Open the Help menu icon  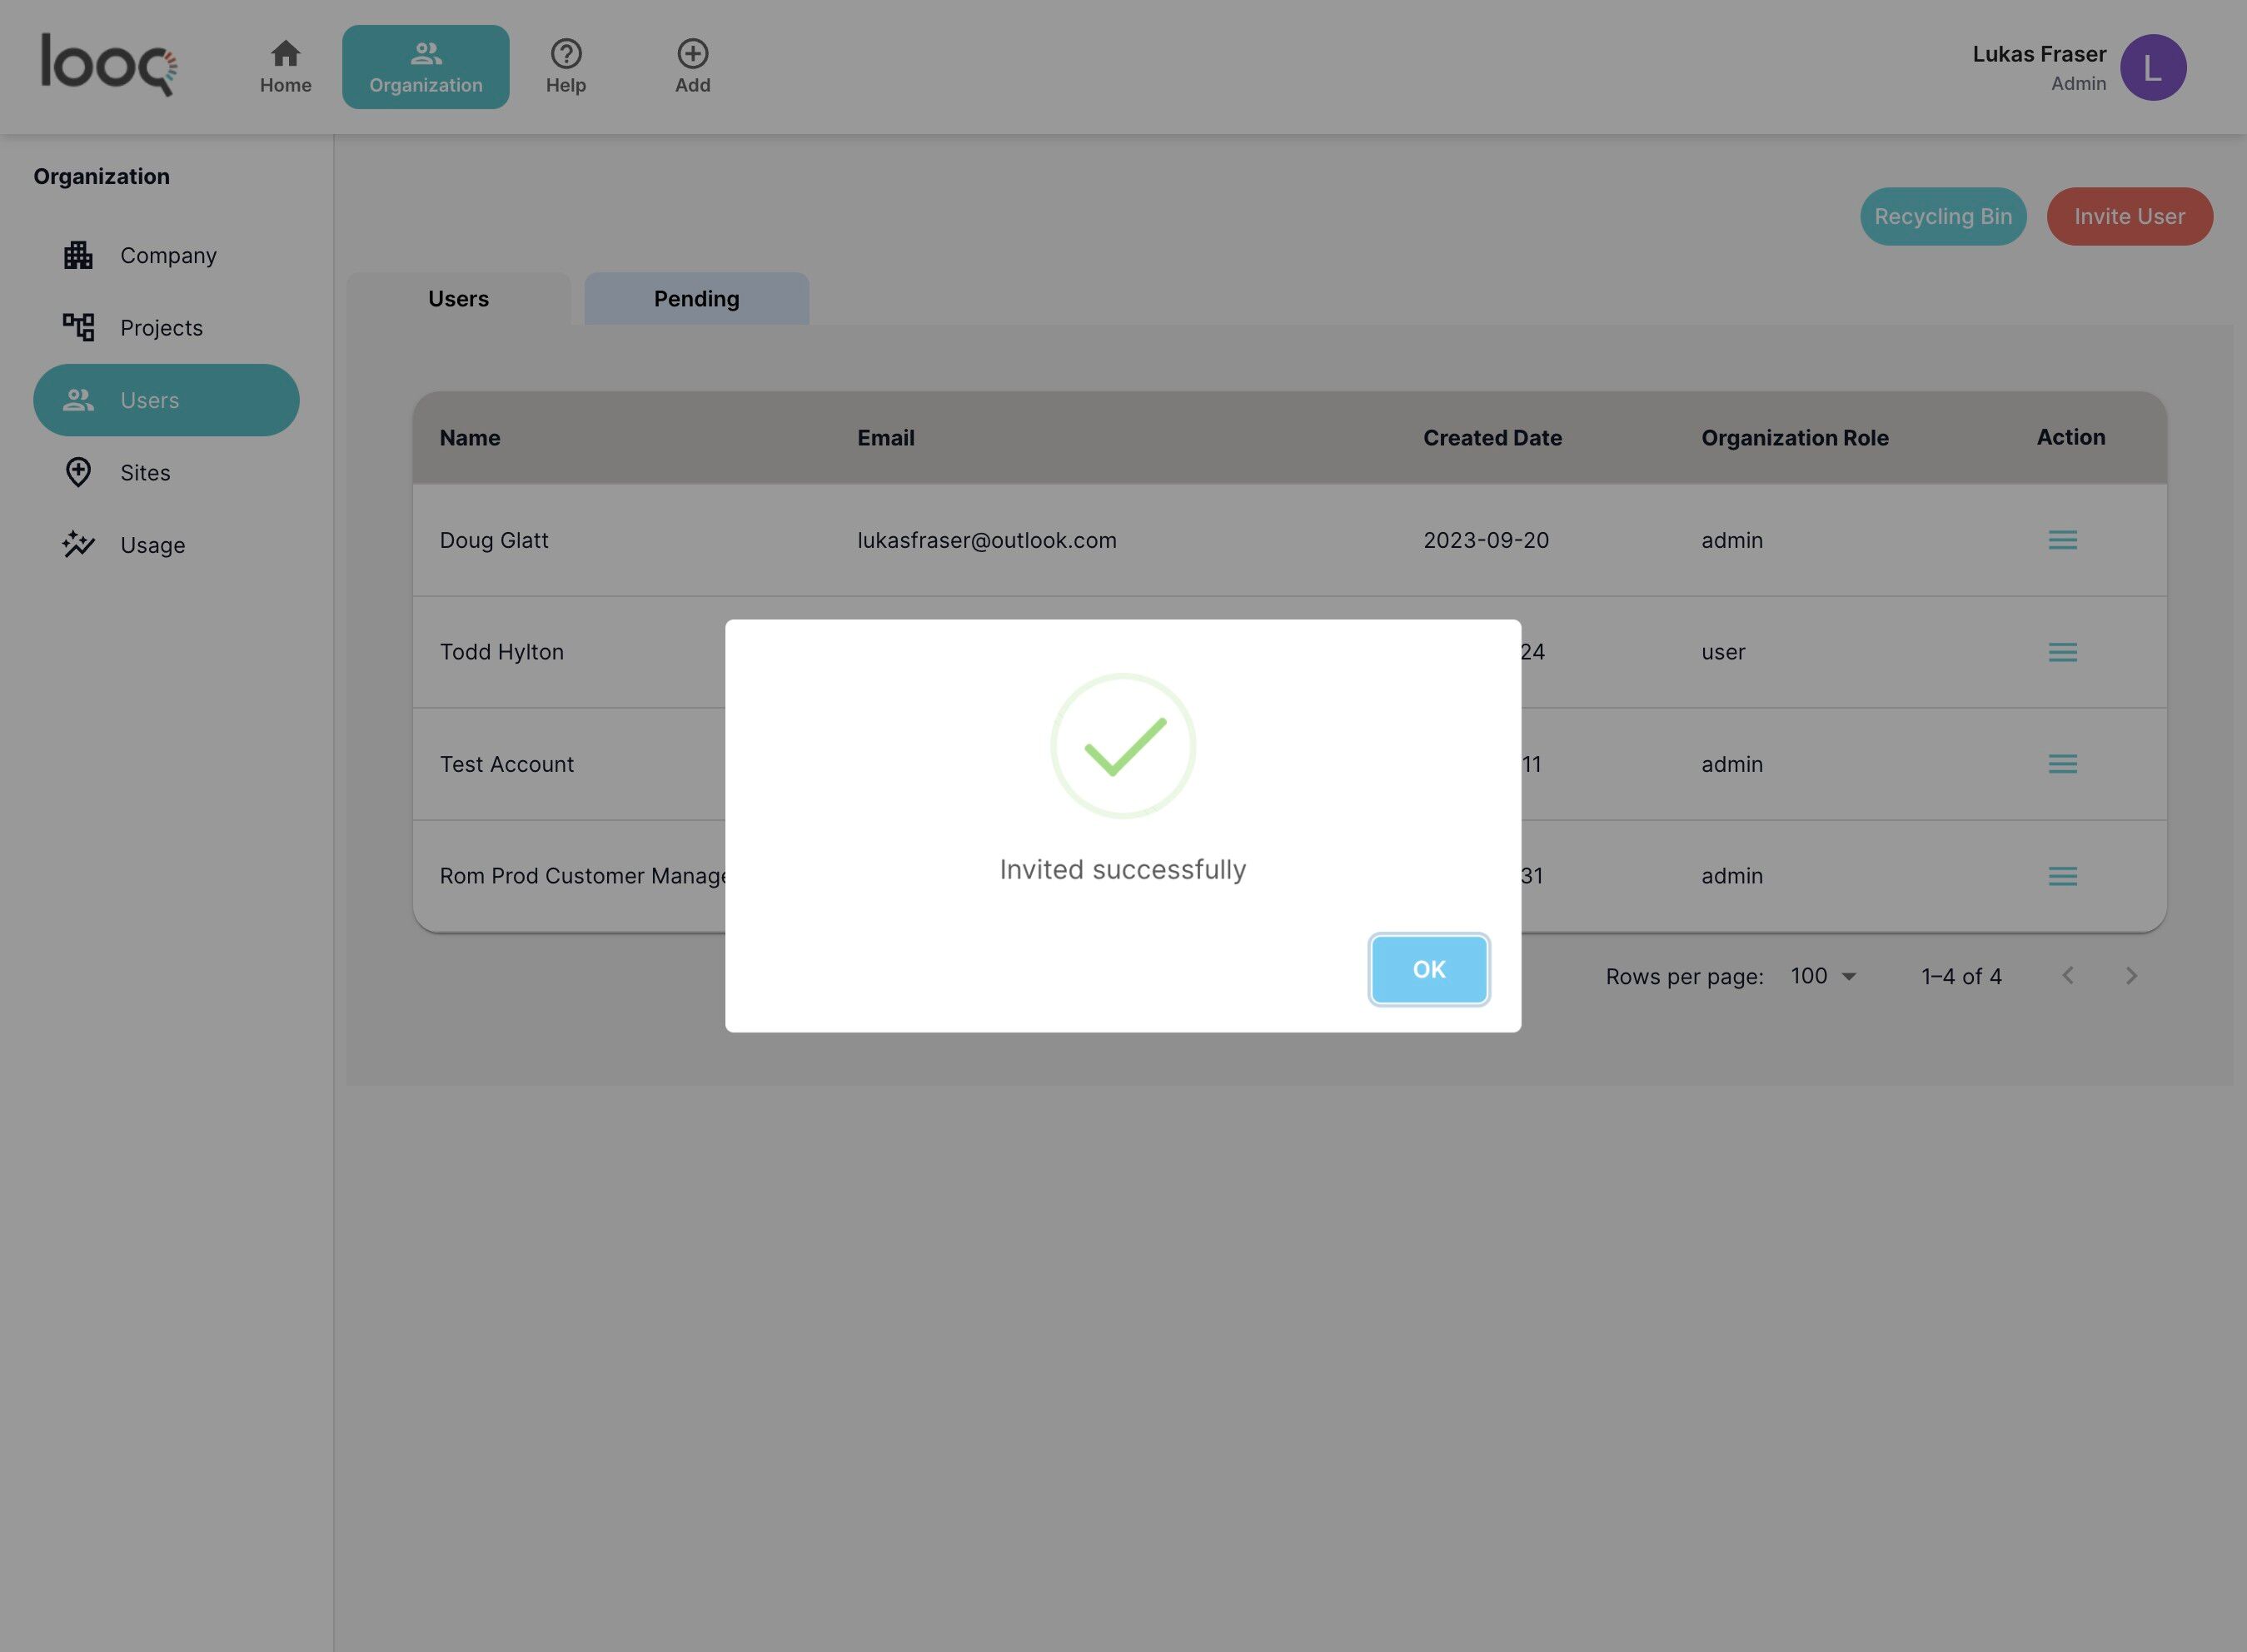pos(565,54)
